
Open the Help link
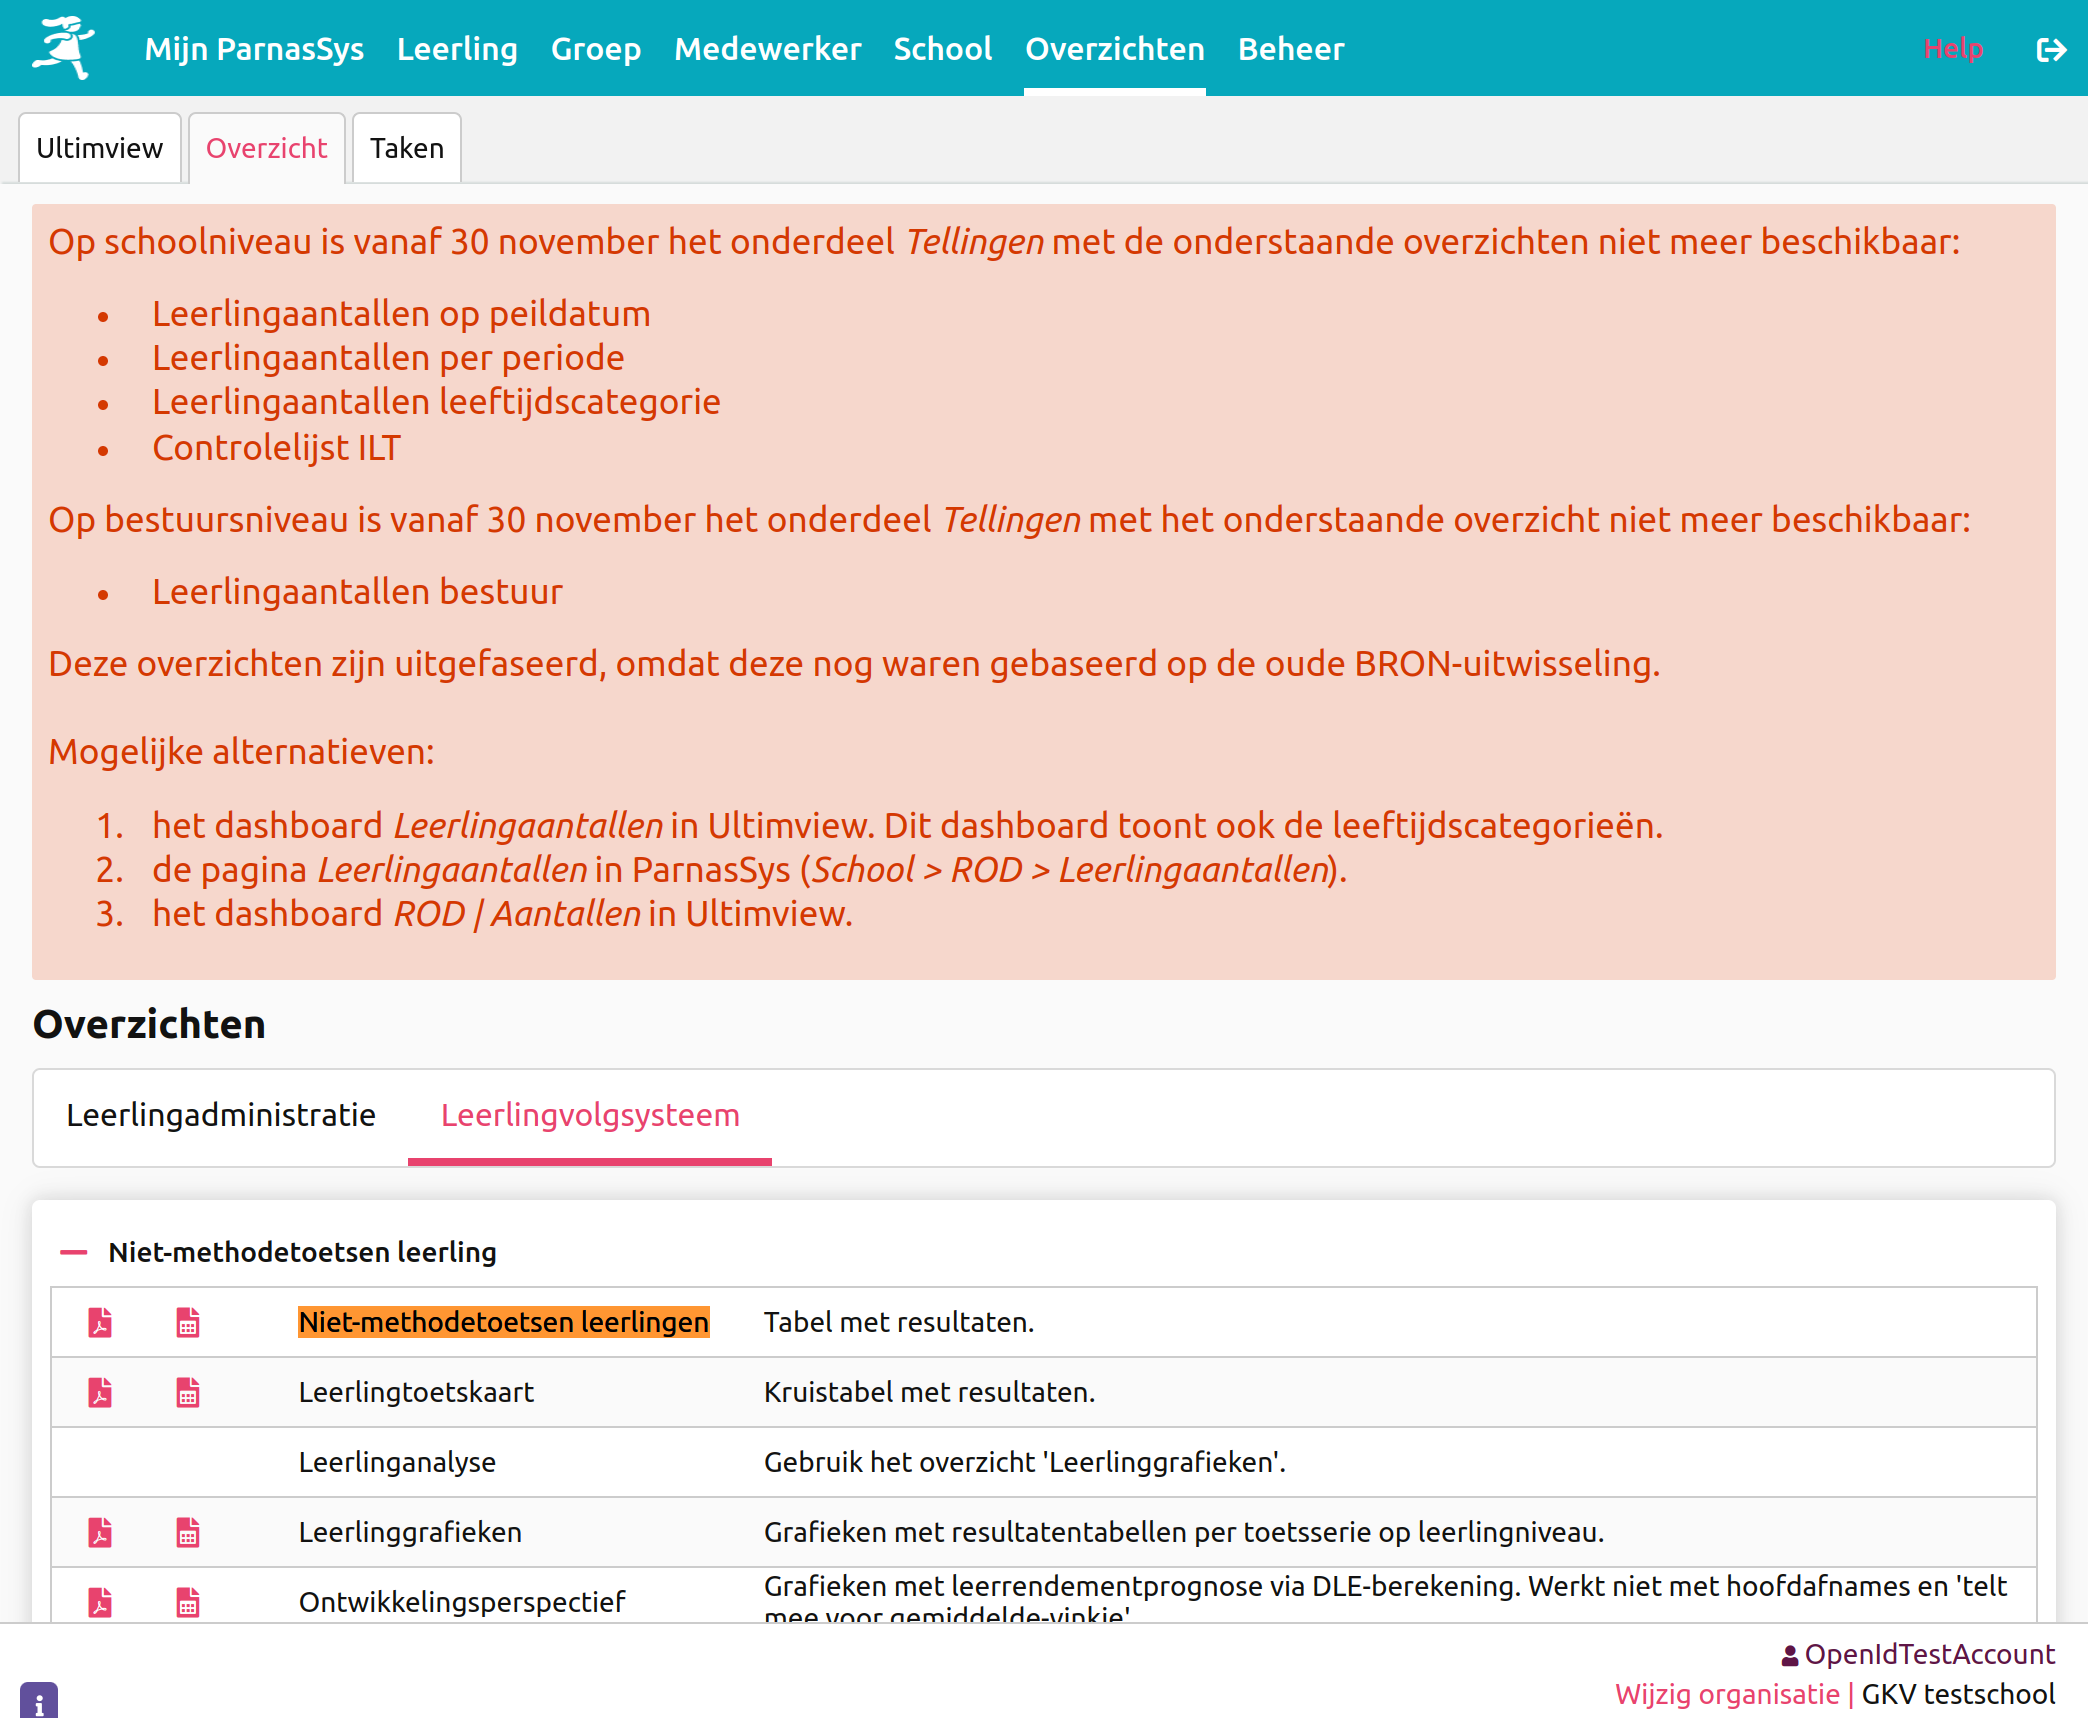pyautogui.click(x=1953, y=48)
